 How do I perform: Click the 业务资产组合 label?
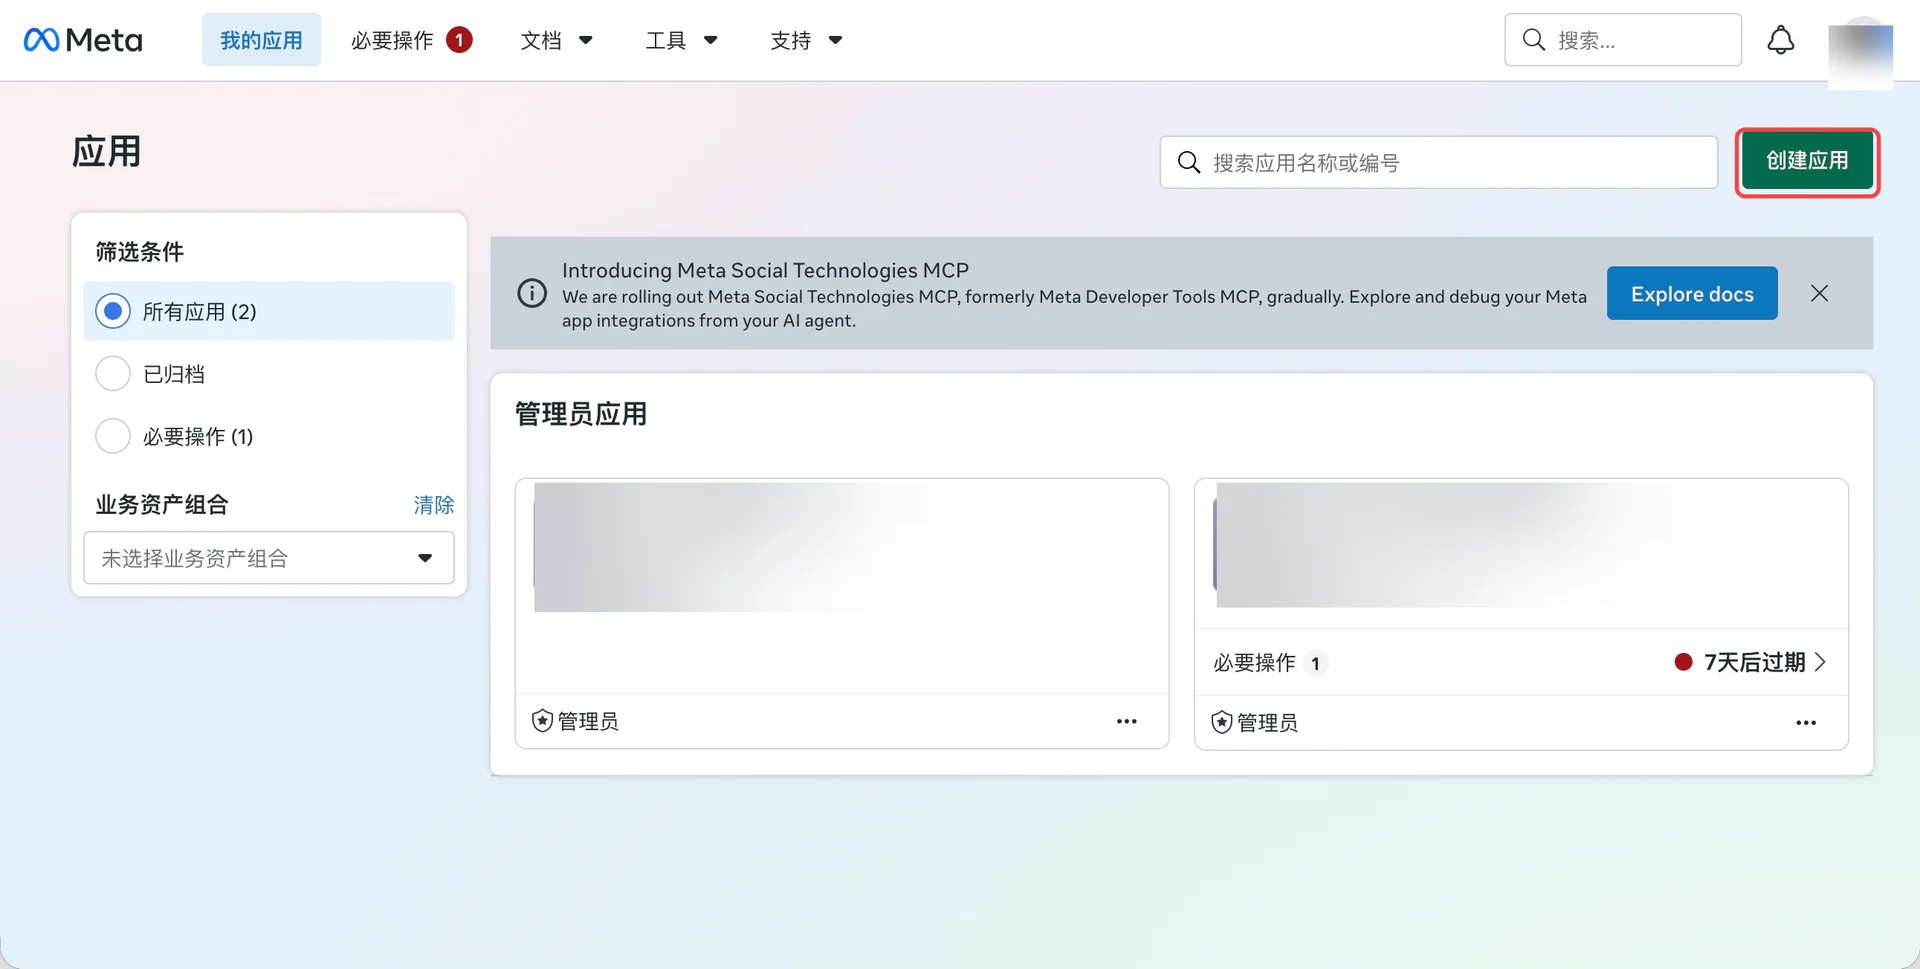[x=162, y=505]
